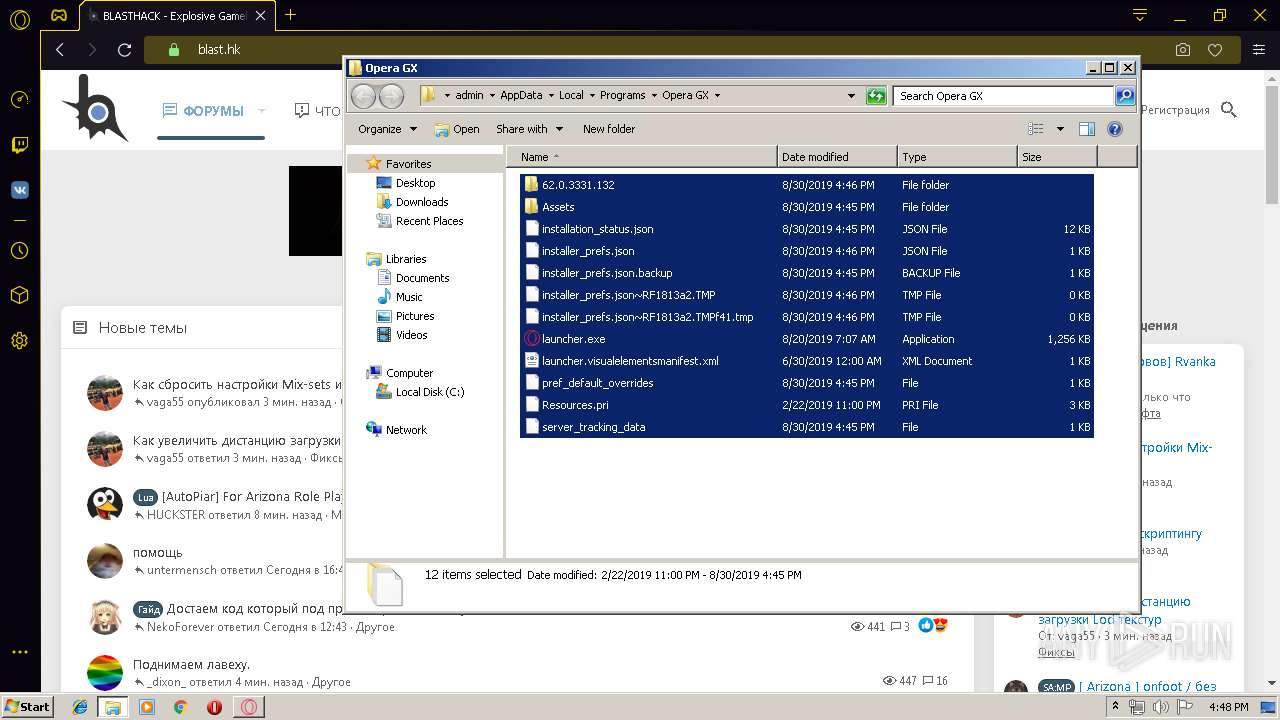This screenshot has width=1280, height=720.
Task: Click the Open toolbar button
Action: pos(456,129)
